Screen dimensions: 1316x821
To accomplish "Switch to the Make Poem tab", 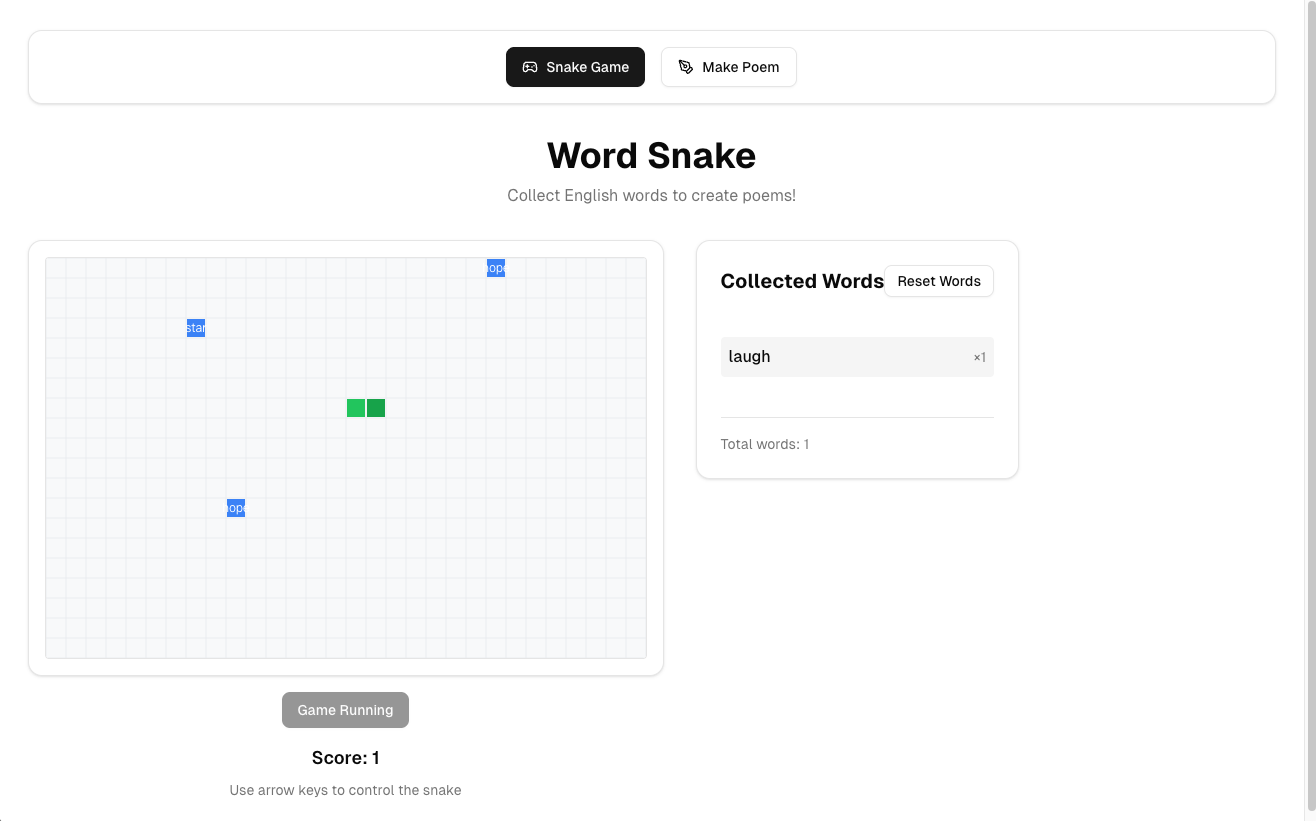I will 728,67.
